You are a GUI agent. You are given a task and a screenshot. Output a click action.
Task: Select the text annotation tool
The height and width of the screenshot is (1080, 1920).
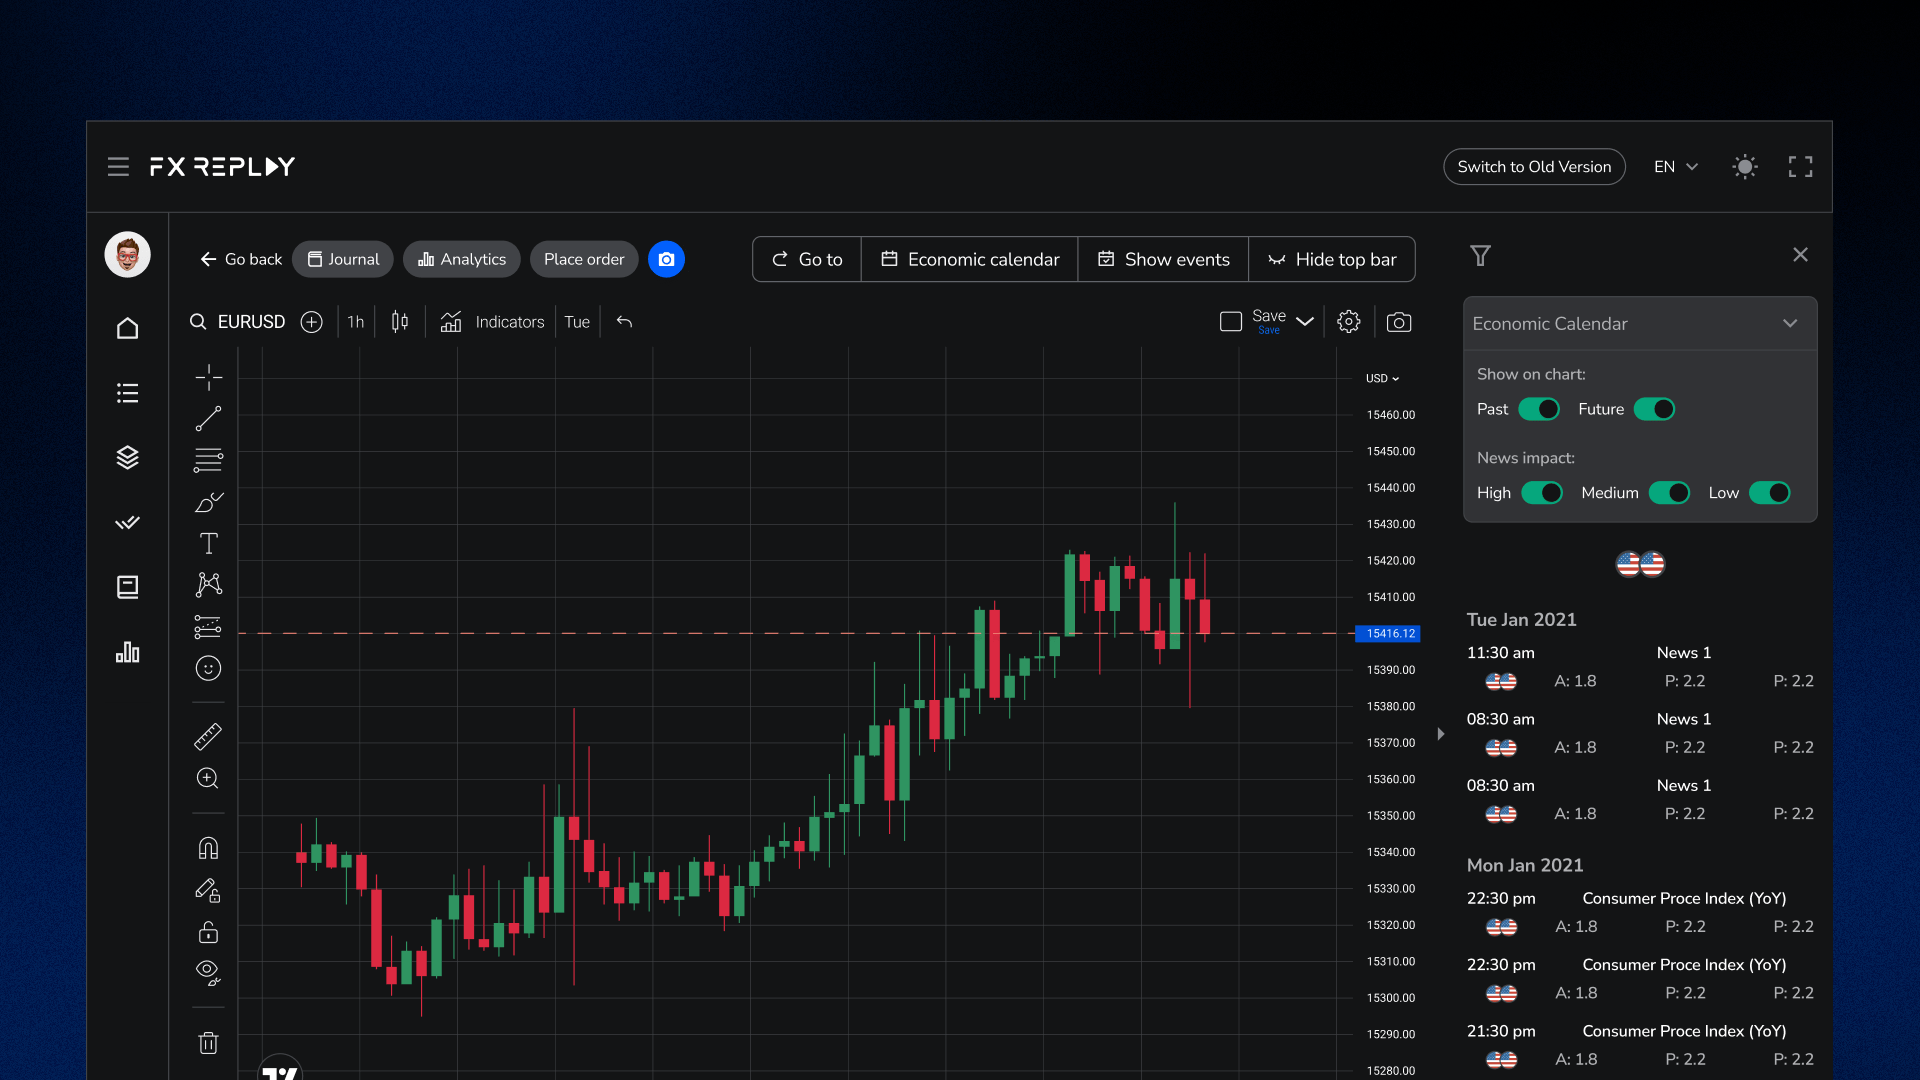click(x=208, y=543)
